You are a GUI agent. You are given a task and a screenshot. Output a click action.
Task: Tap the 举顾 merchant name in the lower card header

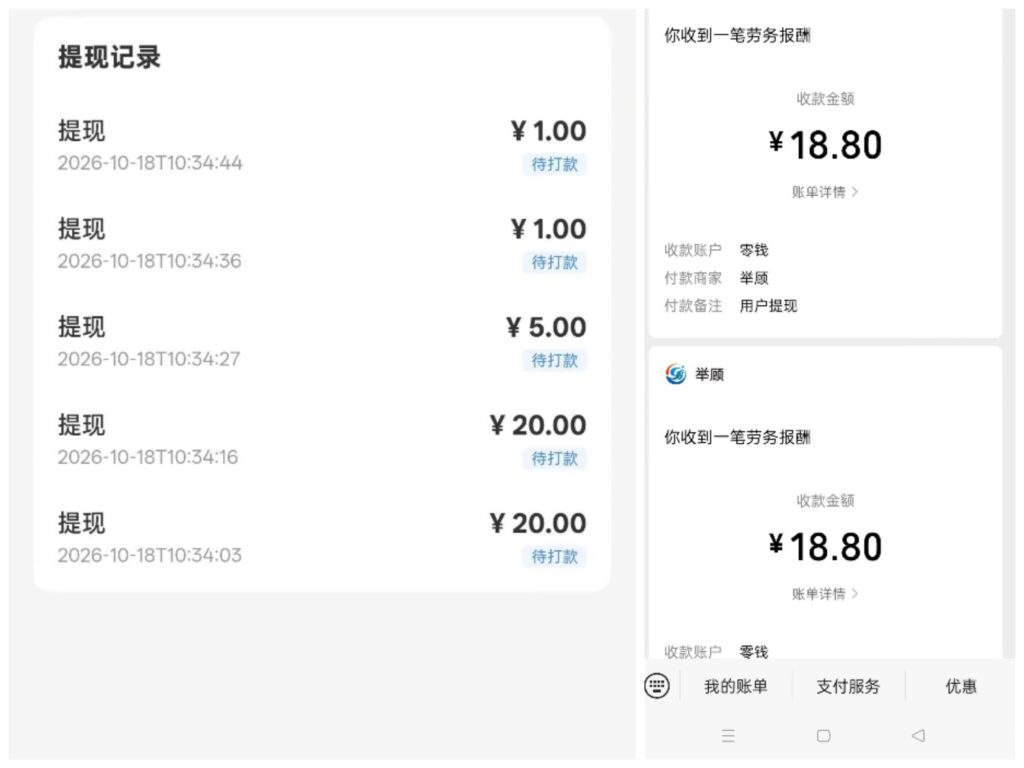(x=709, y=375)
